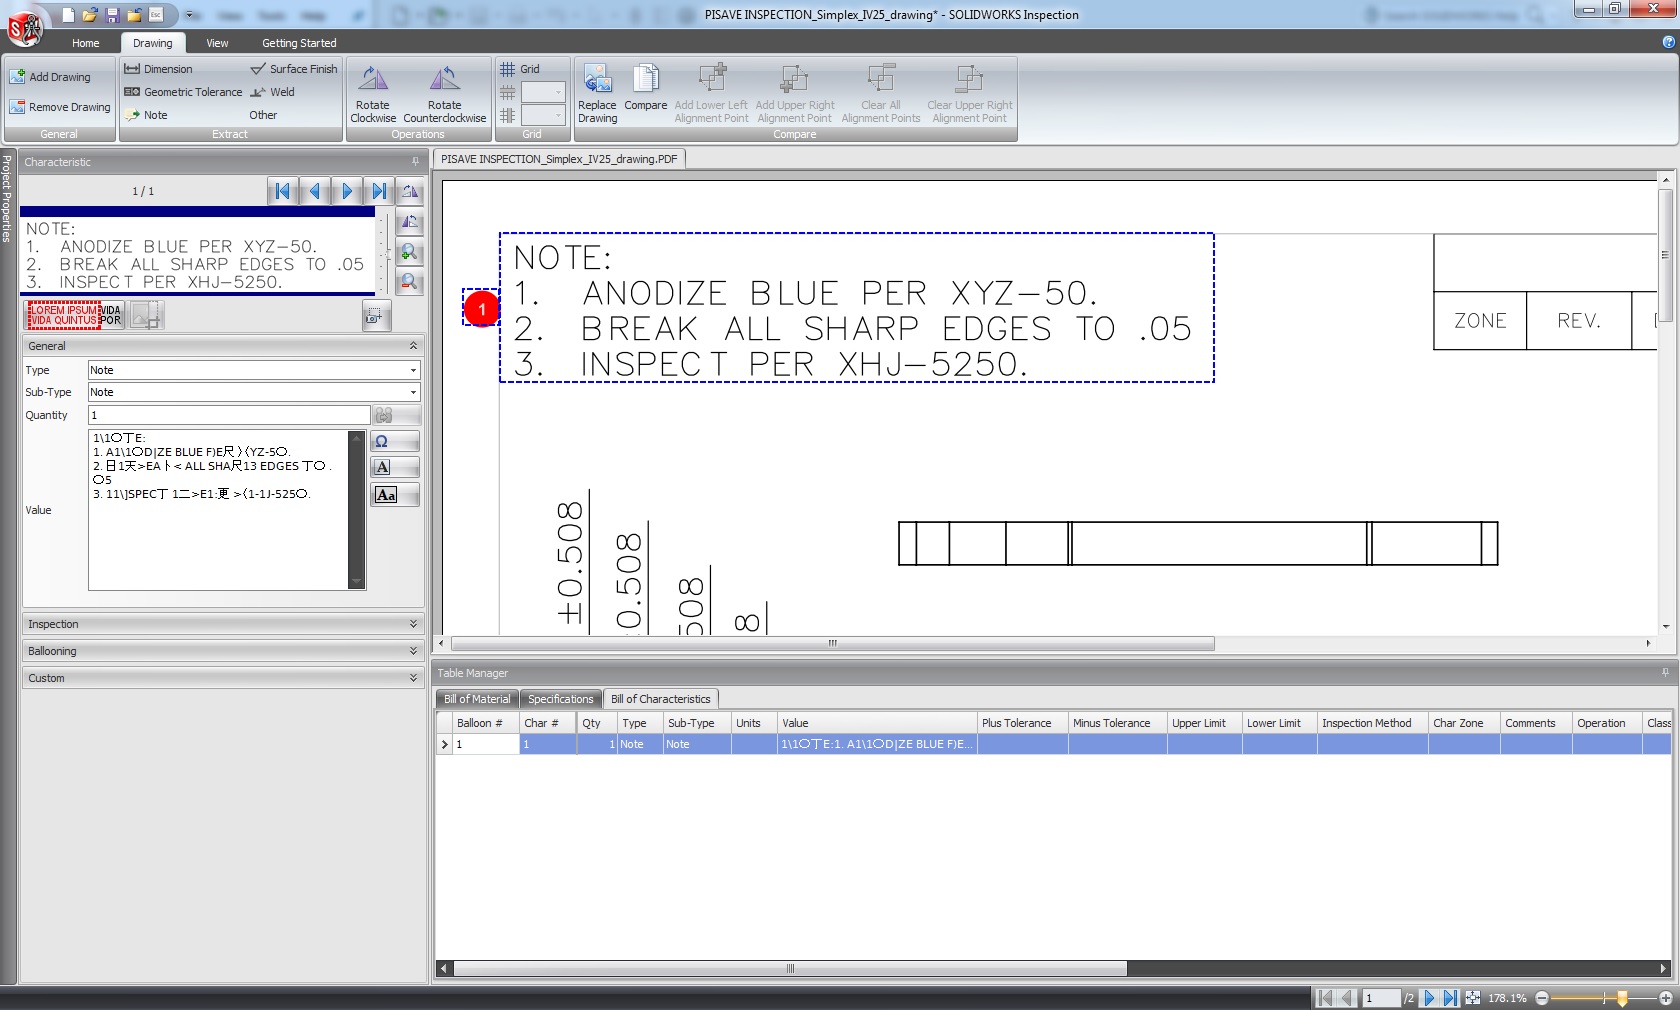
Task: Switch to the Home ribbon tab
Action: 86,43
